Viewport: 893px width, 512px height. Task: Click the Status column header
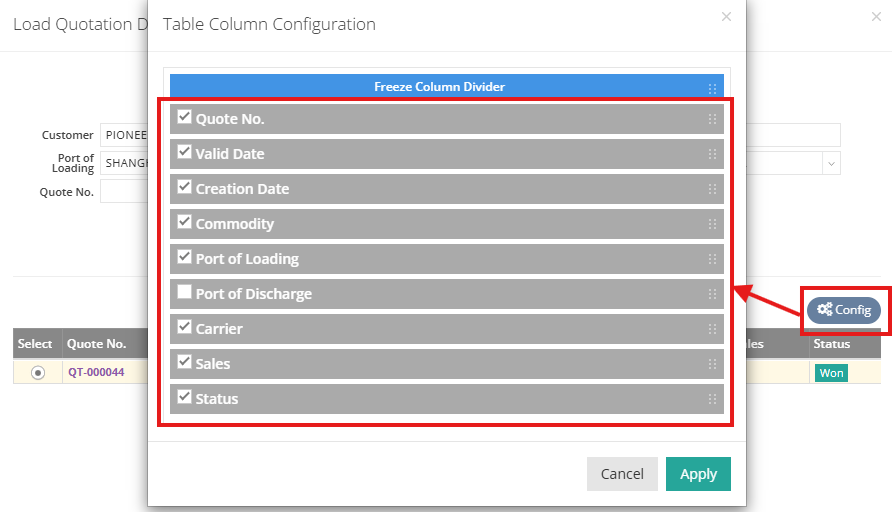831,344
